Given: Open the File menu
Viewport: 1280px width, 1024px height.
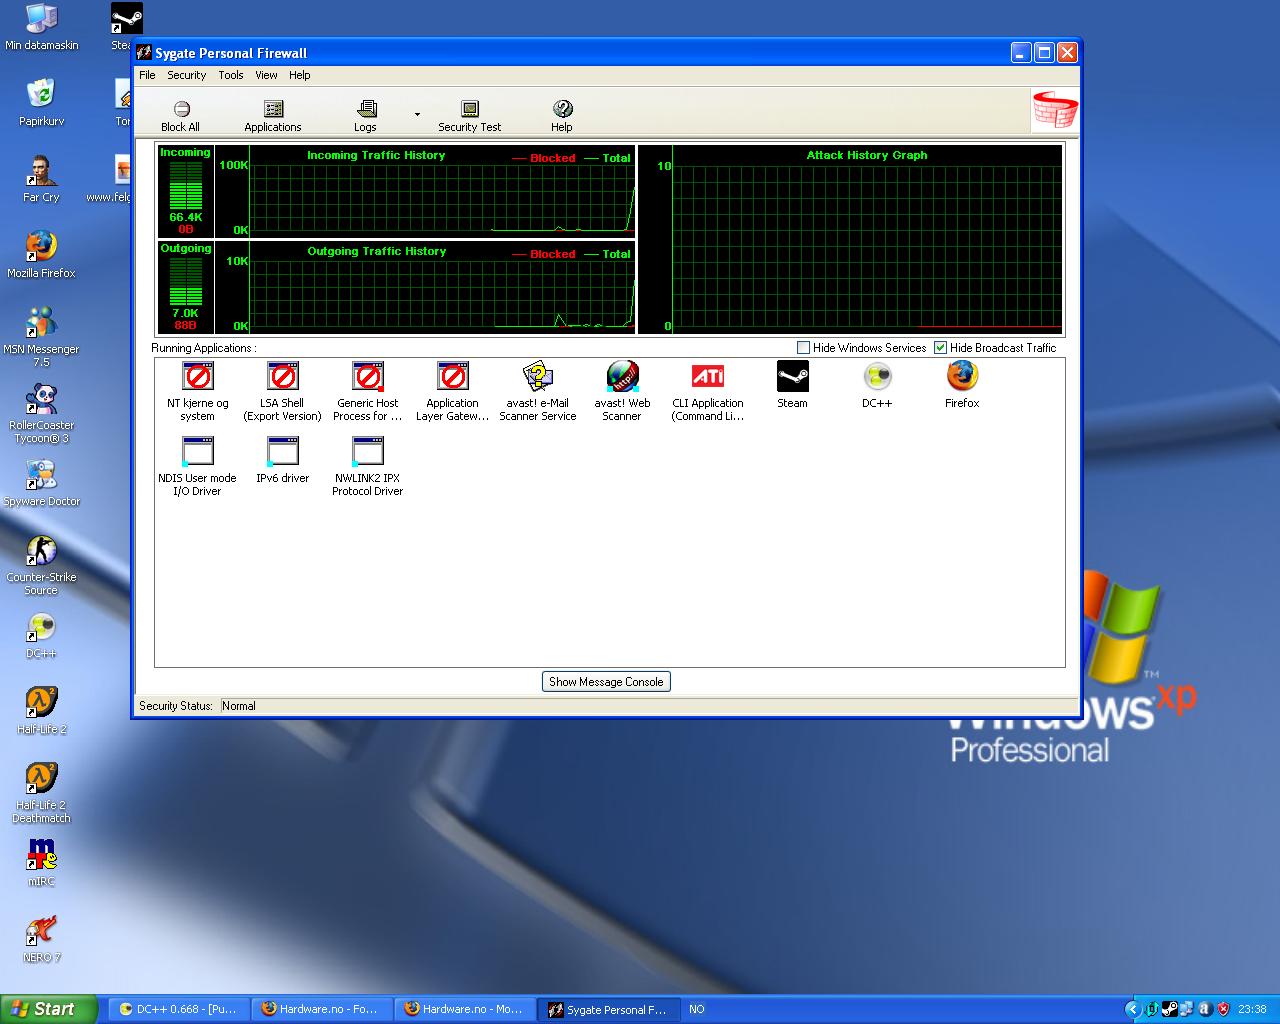Looking at the screenshot, I should tap(147, 75).
